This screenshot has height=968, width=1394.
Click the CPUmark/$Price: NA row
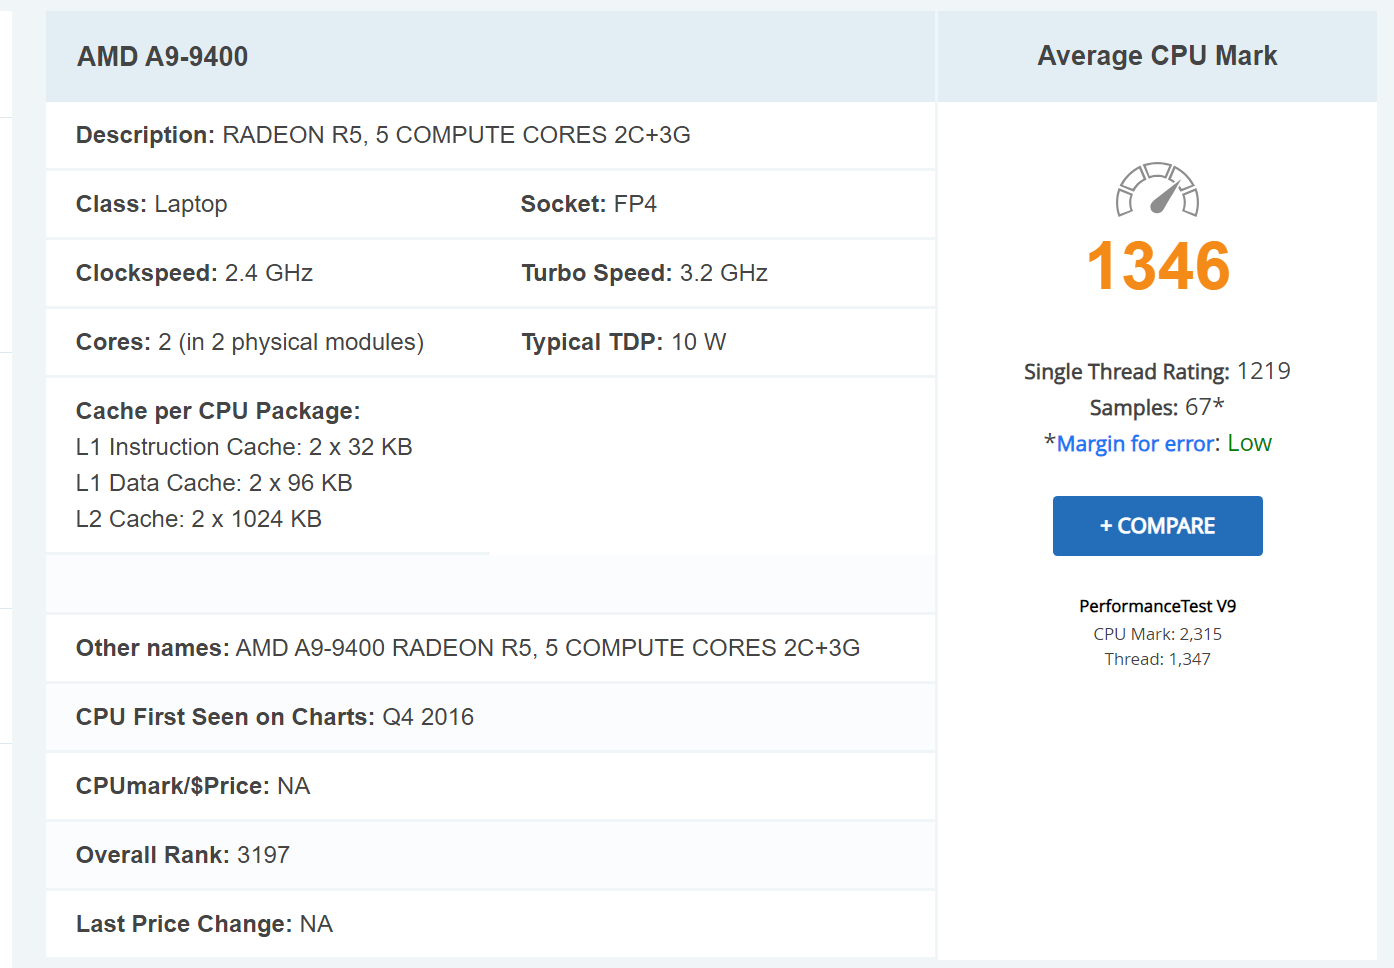[490, 786]
